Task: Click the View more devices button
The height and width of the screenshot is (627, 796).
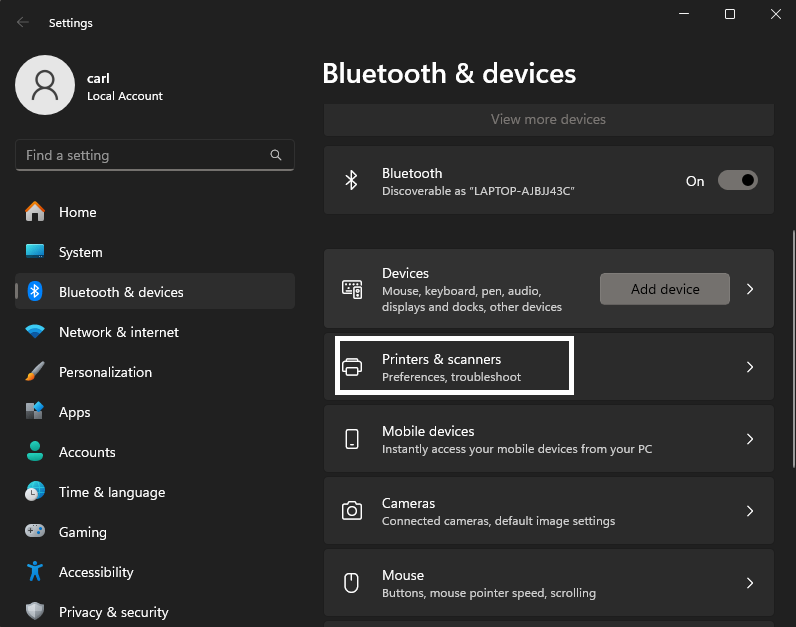Action: (x=549, y=119)
